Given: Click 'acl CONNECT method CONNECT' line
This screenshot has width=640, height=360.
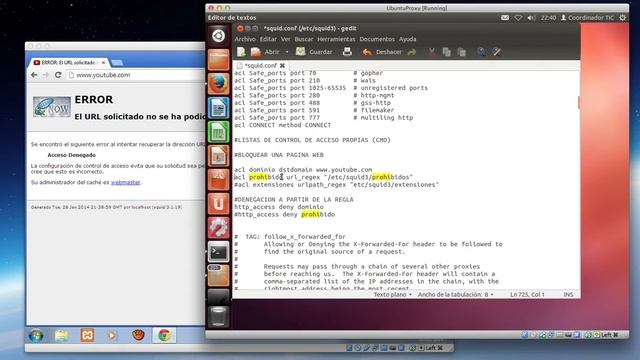Looking at the screenshot, I should coord(282,125).
